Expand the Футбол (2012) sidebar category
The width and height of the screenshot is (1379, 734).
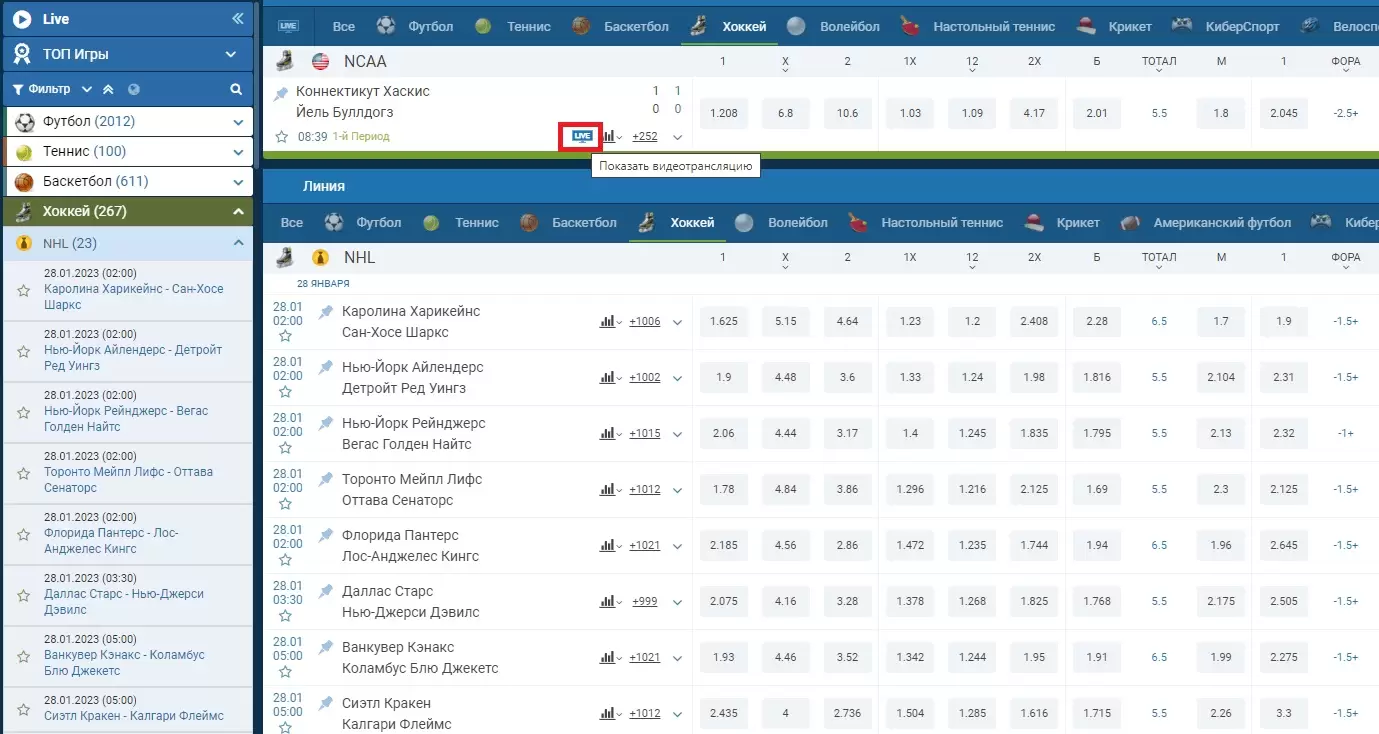click(238, 122)
